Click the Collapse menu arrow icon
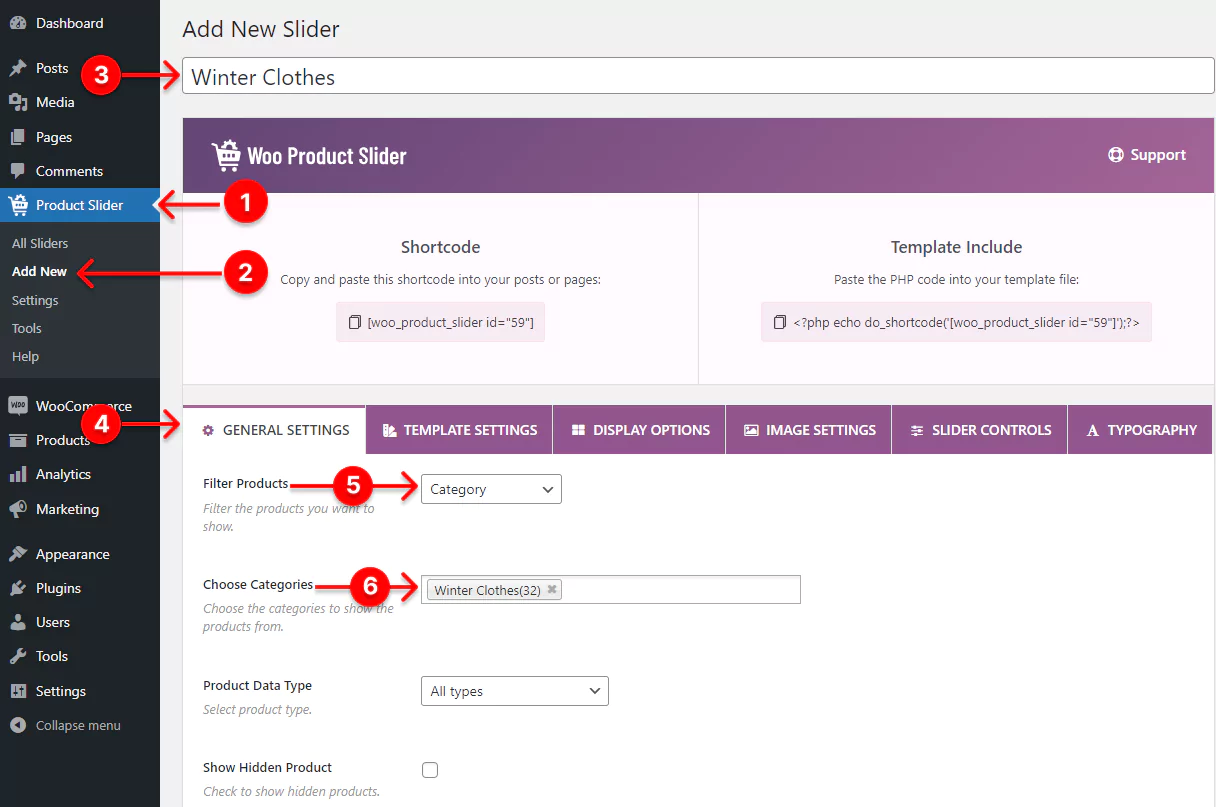1216x807 pixels. pyautogui.click(x=18, y=725)
